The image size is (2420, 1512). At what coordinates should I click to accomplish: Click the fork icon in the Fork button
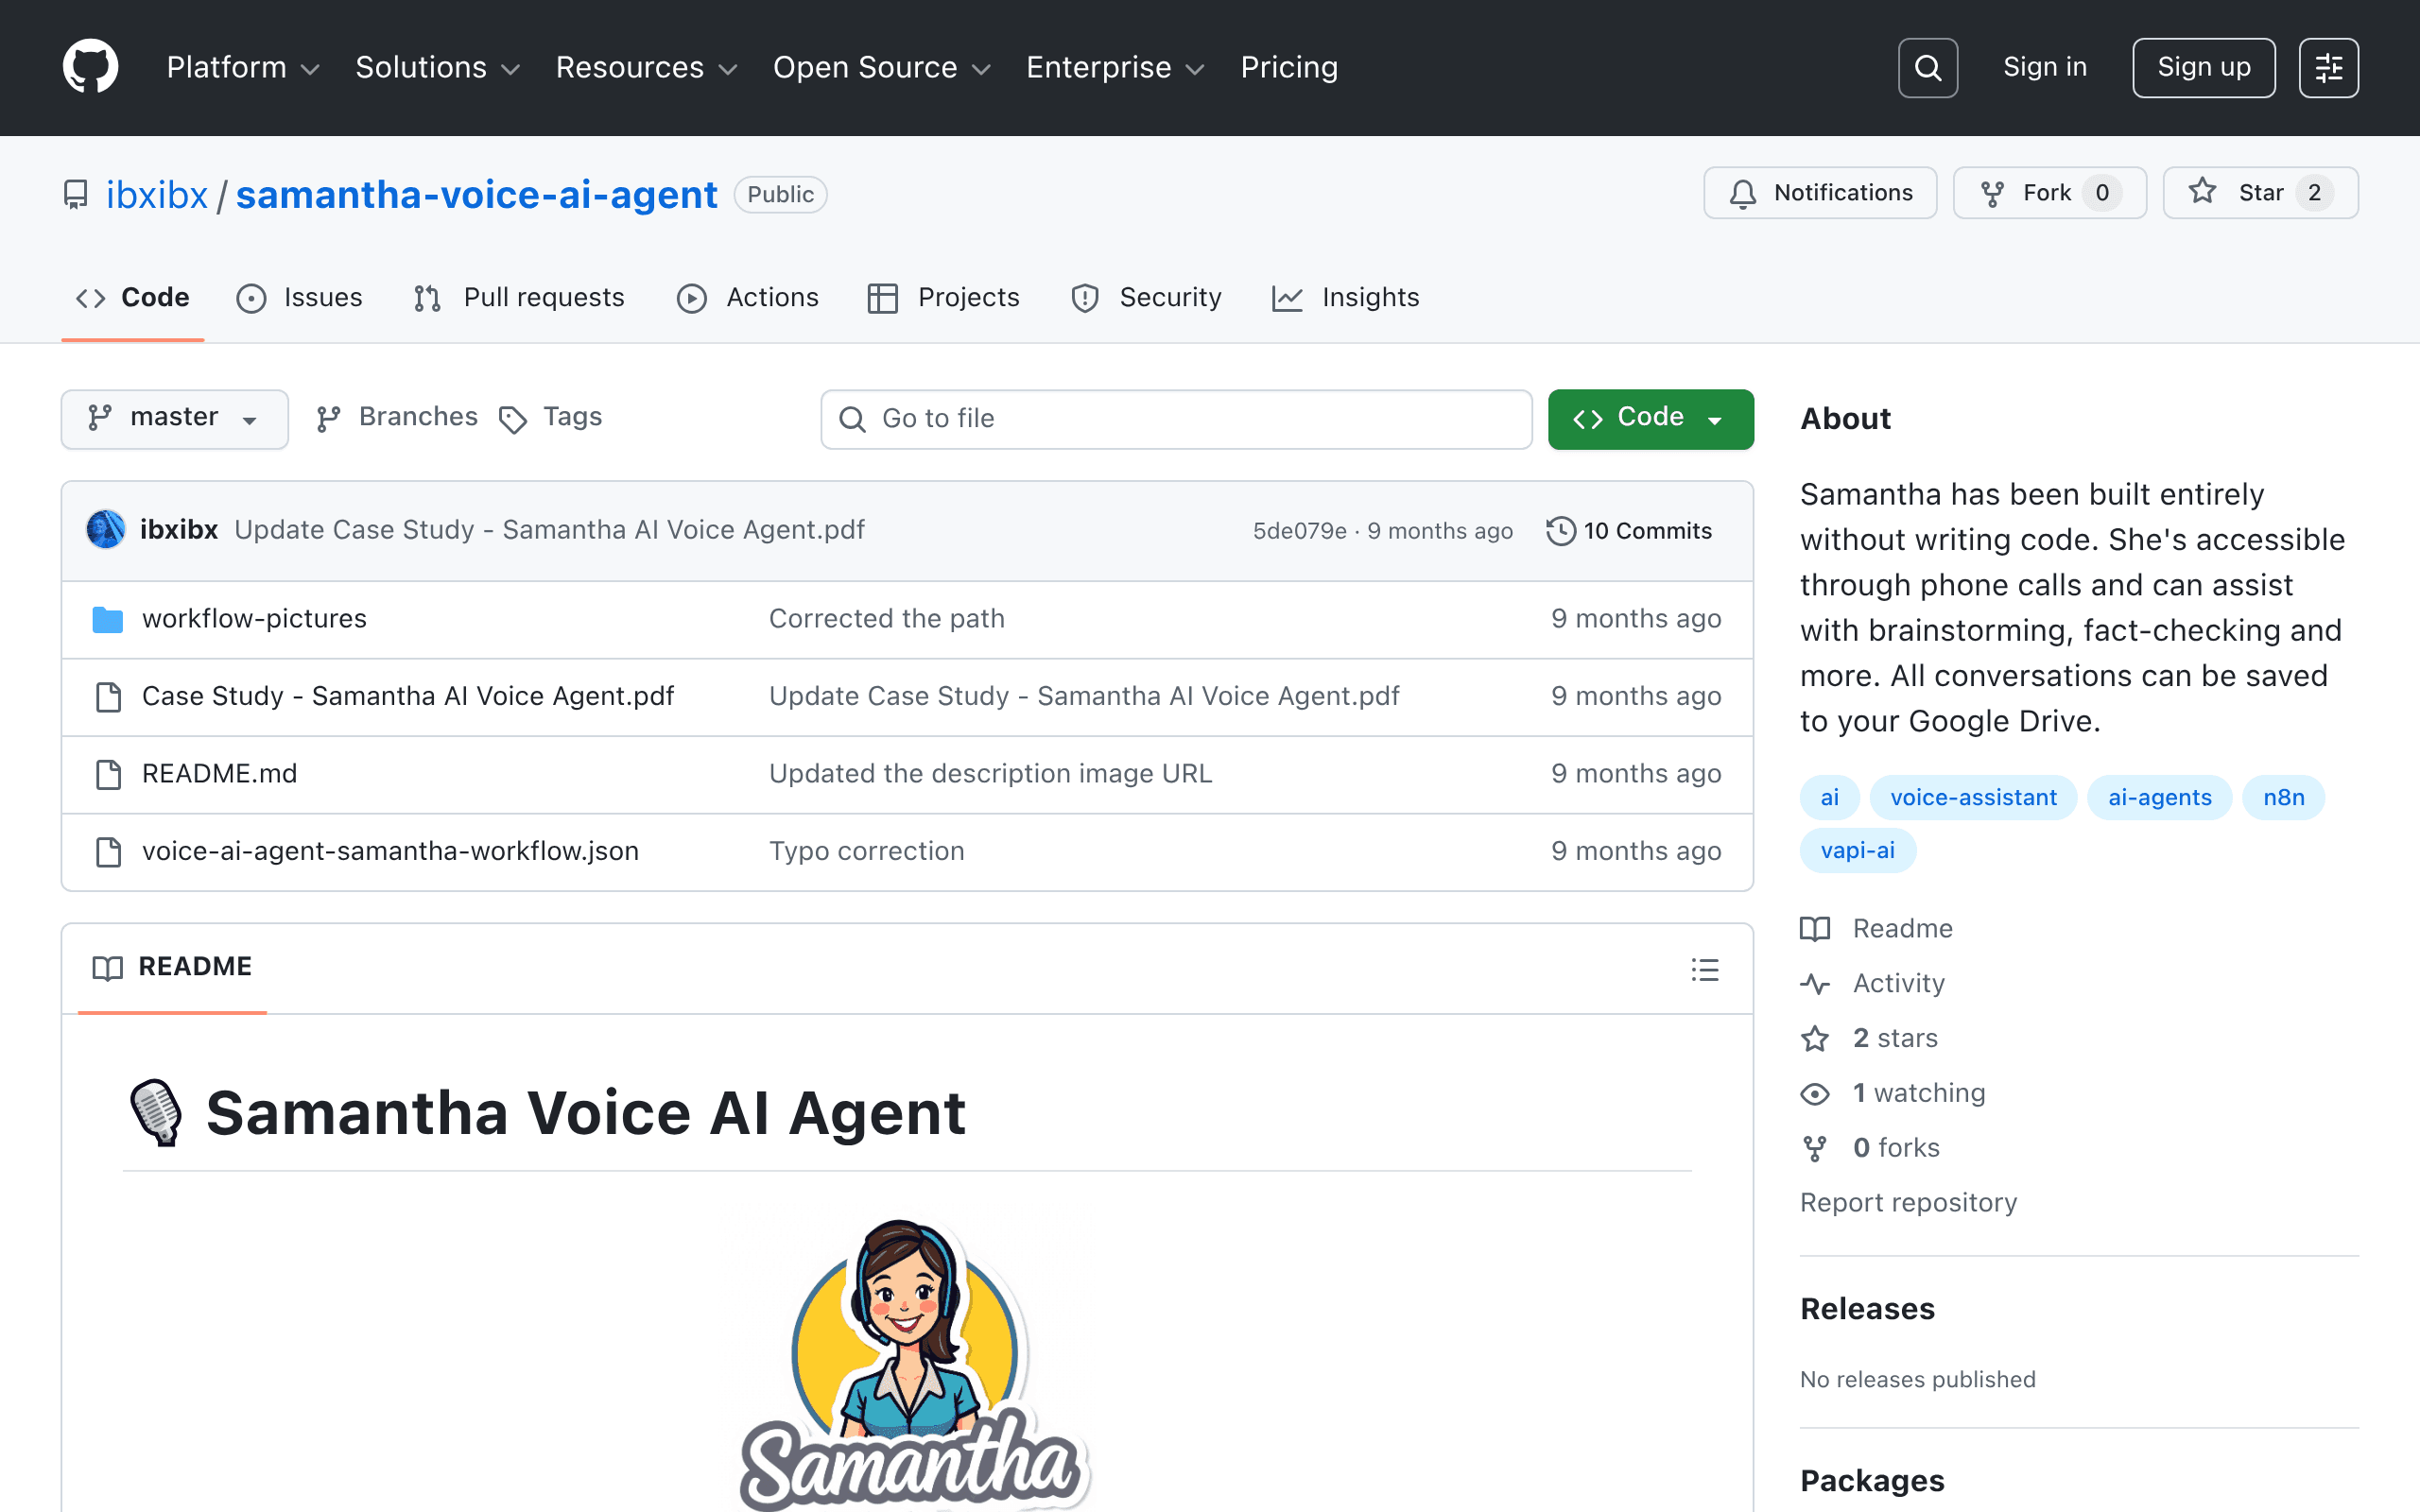pos(1992,193)
